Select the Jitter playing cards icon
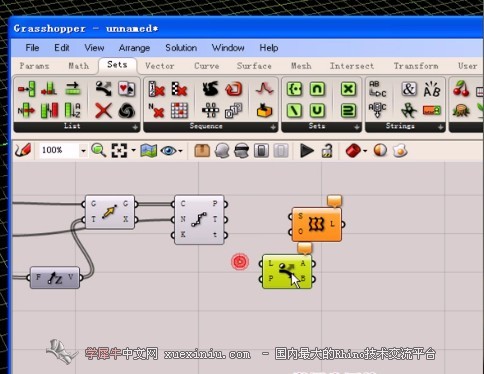The width and height of the screenshot is (484, 374). click(x=127, y=89)
